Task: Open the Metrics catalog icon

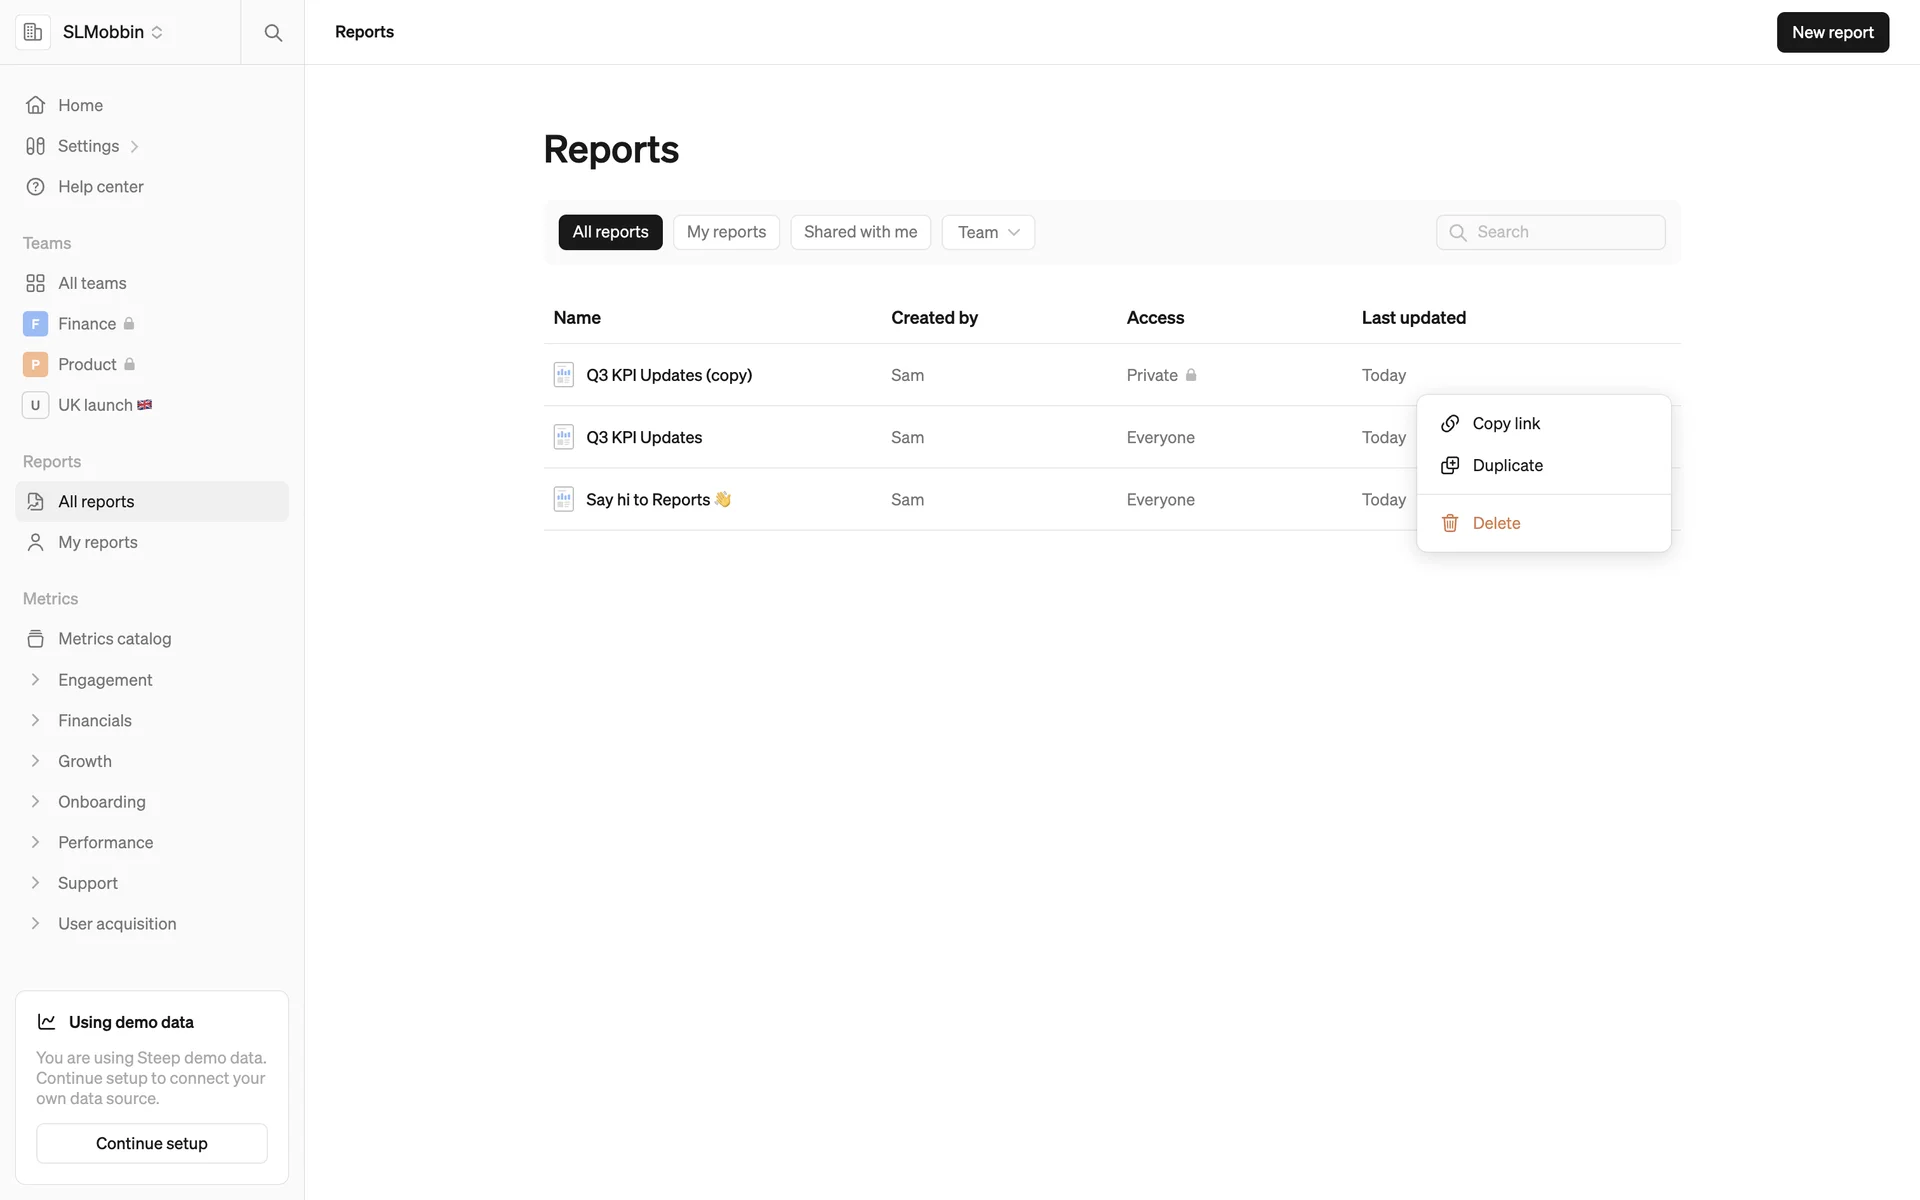Action: (36, 639)
